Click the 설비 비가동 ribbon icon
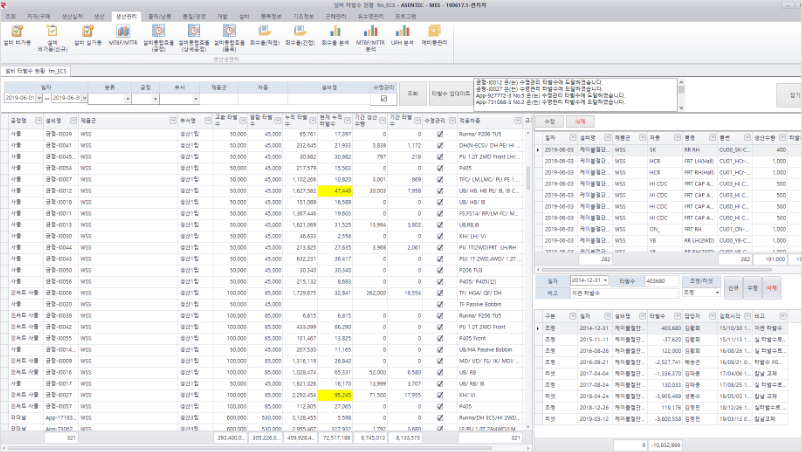 point(17,35)
